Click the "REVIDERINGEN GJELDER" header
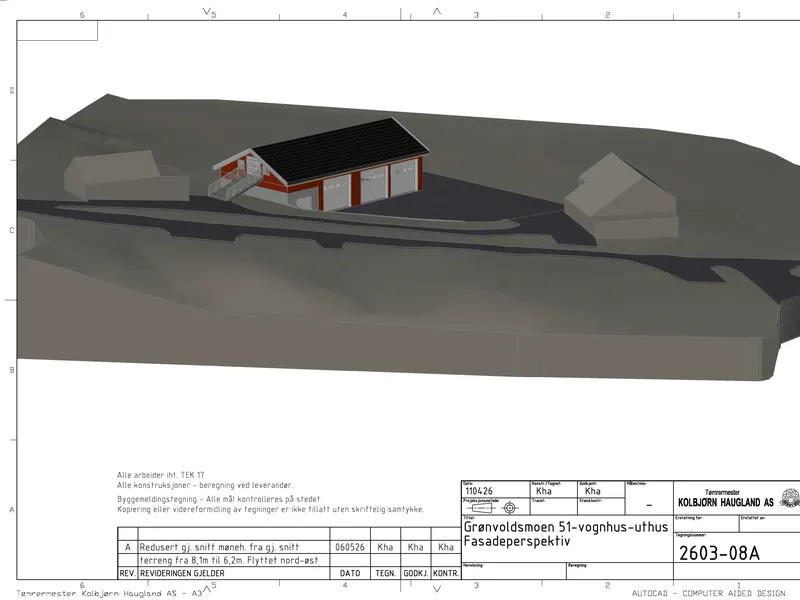 point(182,573)
